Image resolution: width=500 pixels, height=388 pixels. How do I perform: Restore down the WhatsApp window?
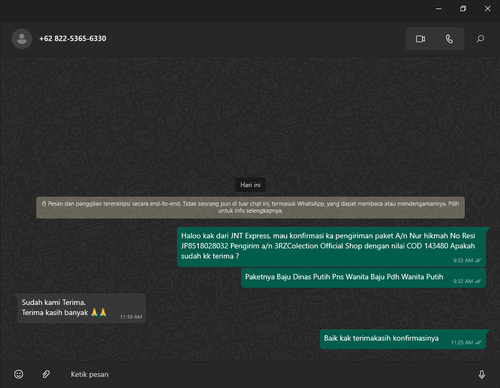pyautogui.click(x=463, y=9)
